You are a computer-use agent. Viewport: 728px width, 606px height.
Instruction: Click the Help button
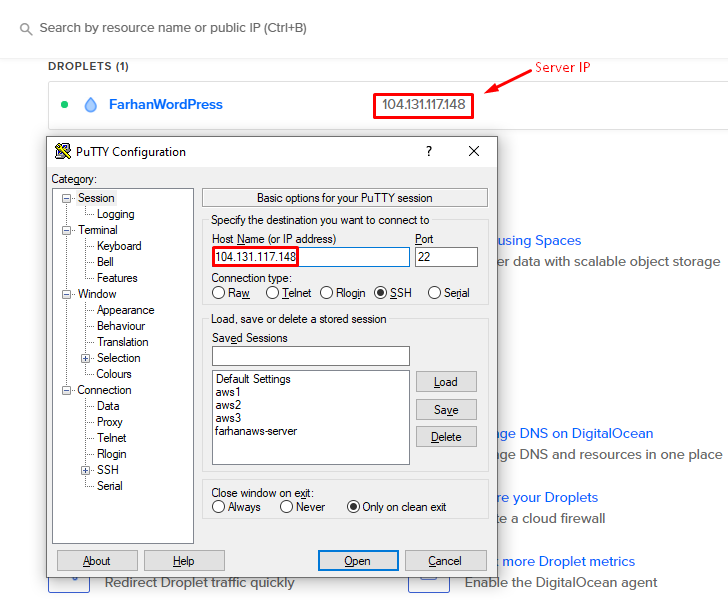(x=184, y=560)
